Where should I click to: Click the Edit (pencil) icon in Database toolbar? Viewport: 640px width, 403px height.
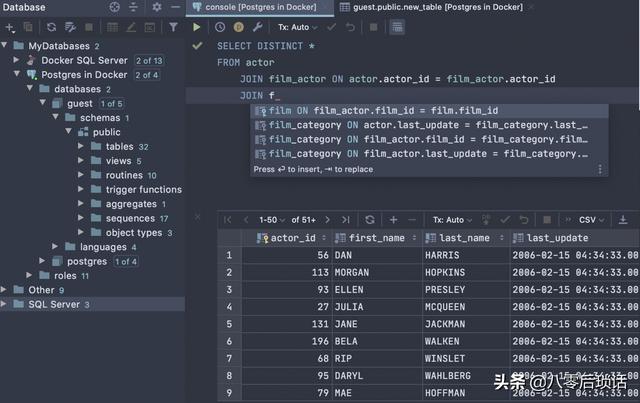pyautogui.click(x=131, y=27)
